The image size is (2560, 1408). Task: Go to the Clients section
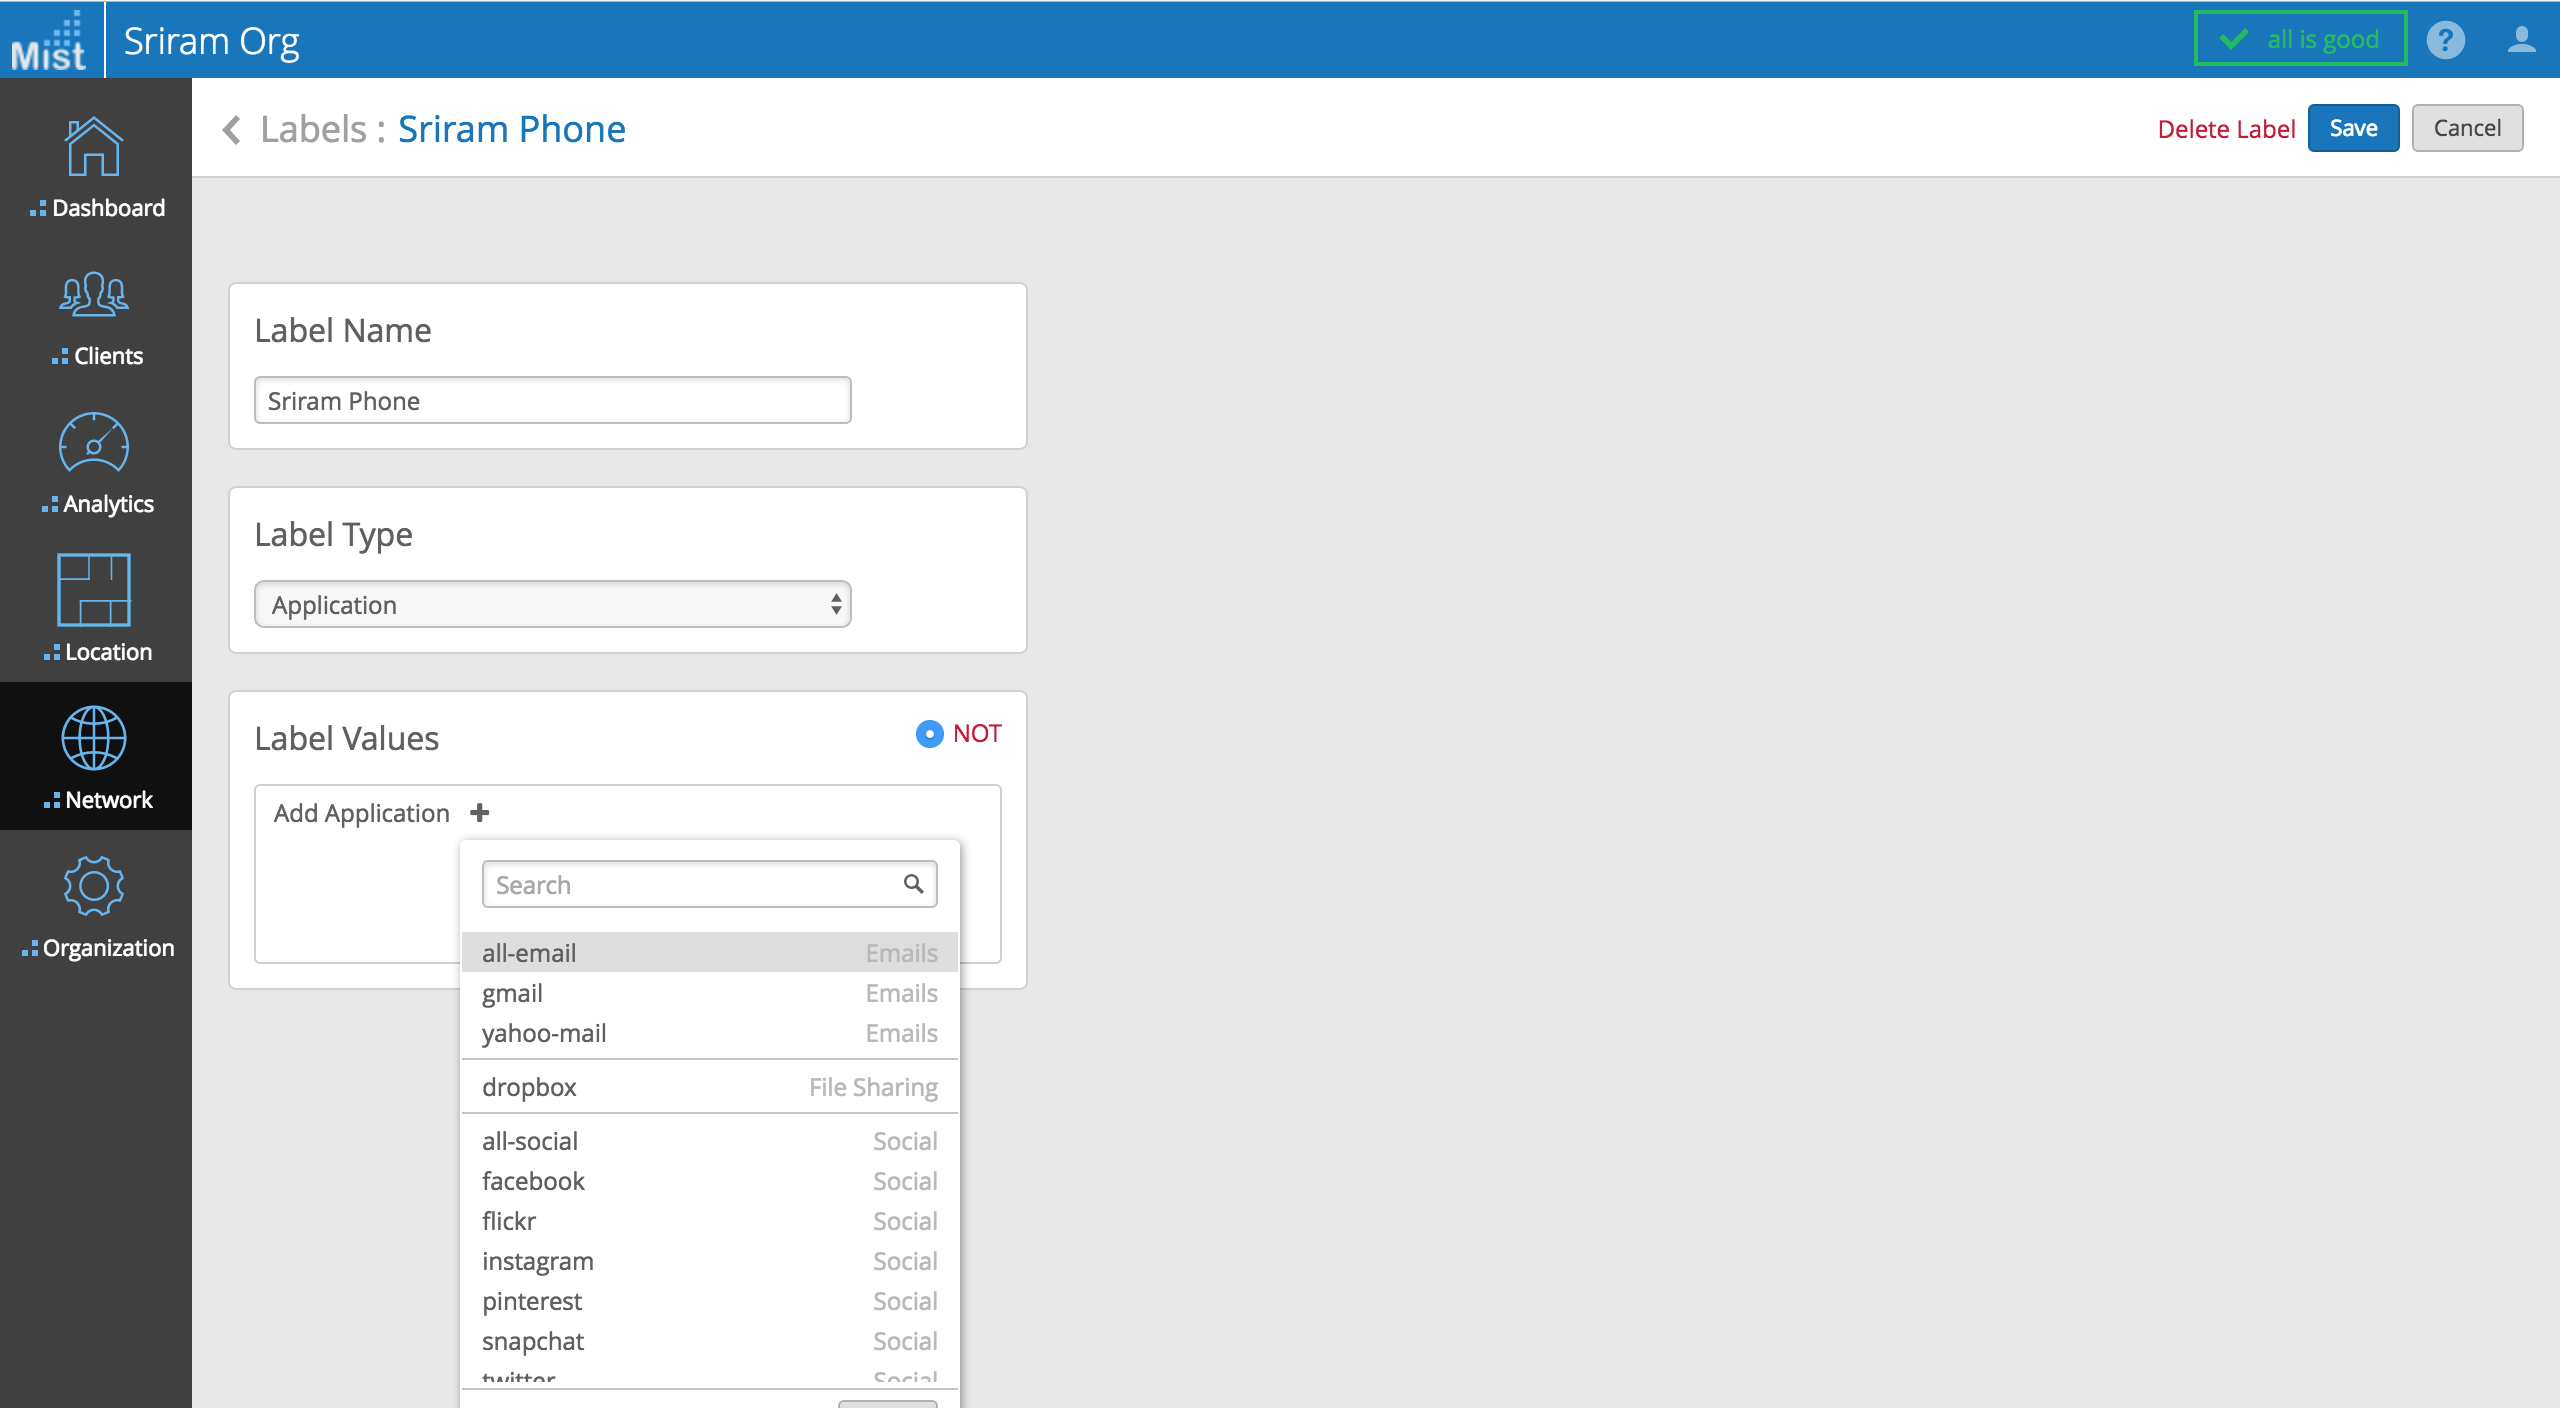(94, 296)
